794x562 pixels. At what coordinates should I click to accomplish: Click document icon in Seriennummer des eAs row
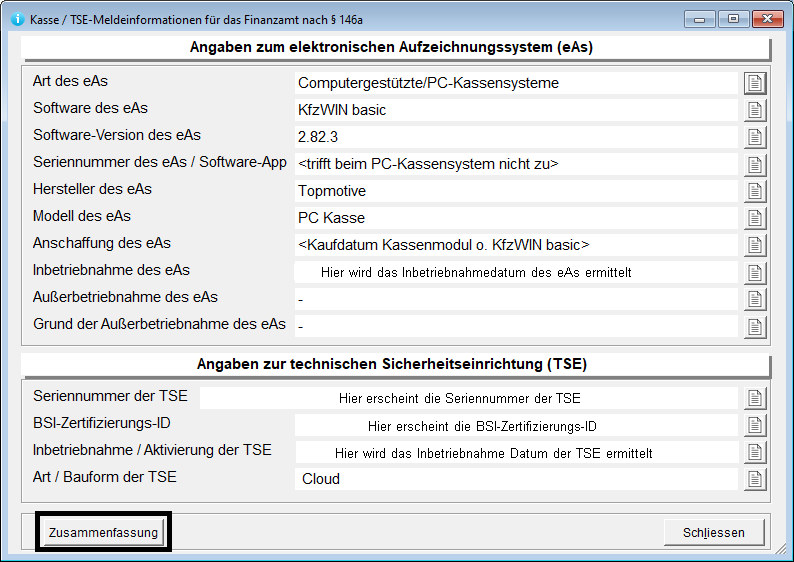click(x=755, y=165)
